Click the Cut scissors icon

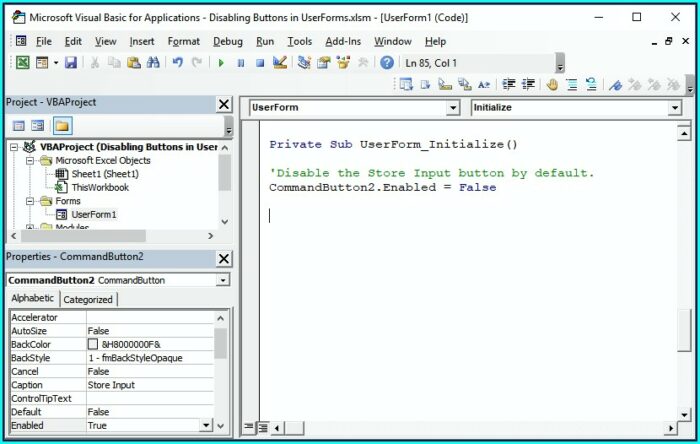pyautogui.click(x=95, y=62)
